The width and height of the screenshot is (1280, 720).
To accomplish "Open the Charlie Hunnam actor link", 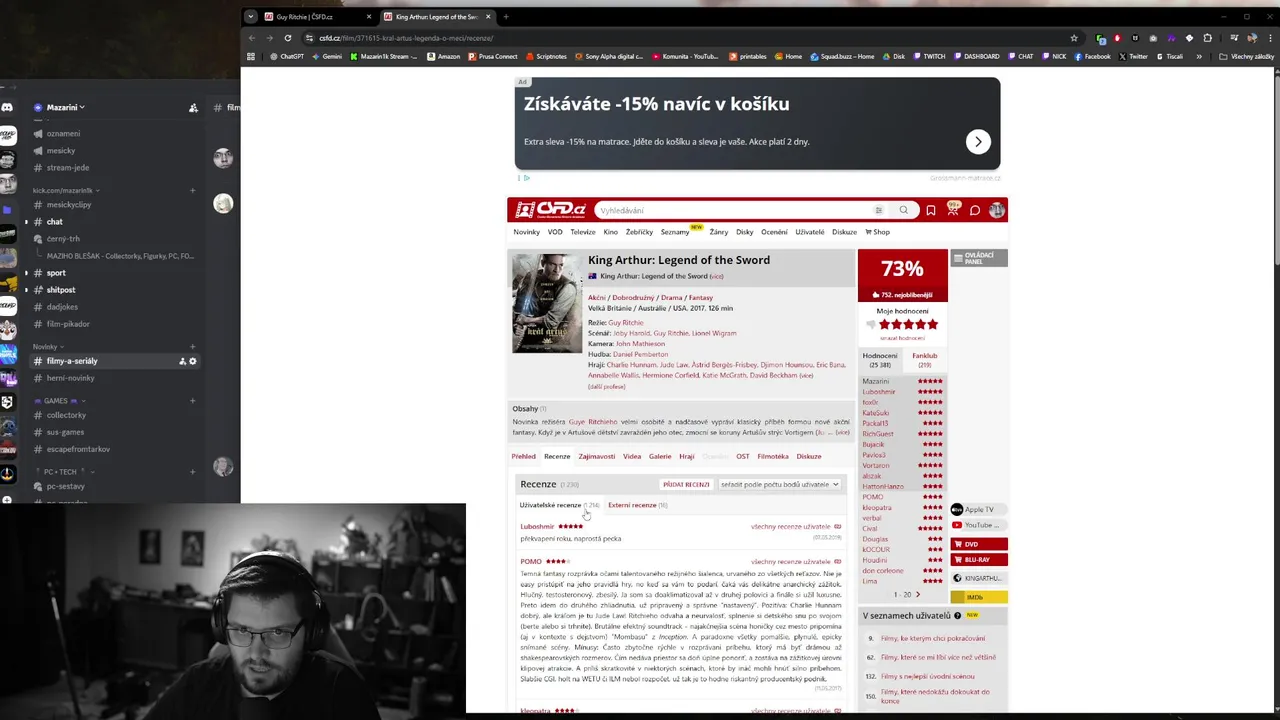I will coord(631,365).
